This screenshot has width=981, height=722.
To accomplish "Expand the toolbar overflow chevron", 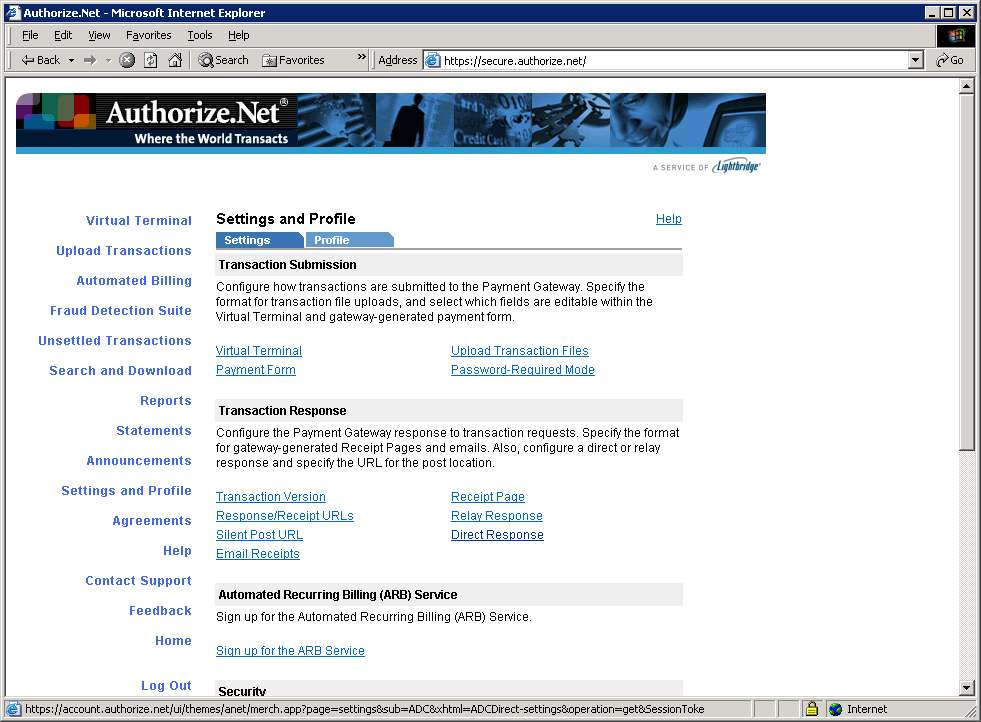I will [x=362, y=59].
